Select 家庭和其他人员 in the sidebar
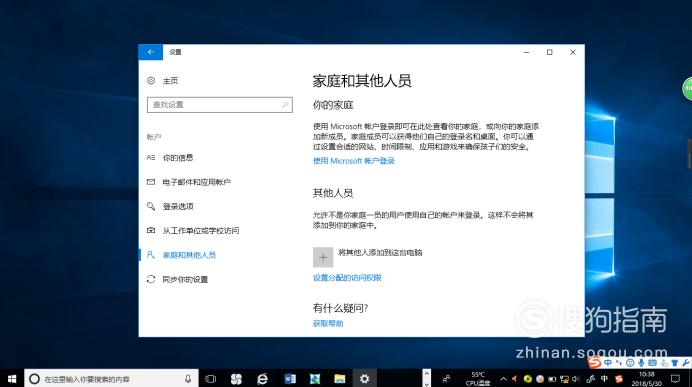 189,255
